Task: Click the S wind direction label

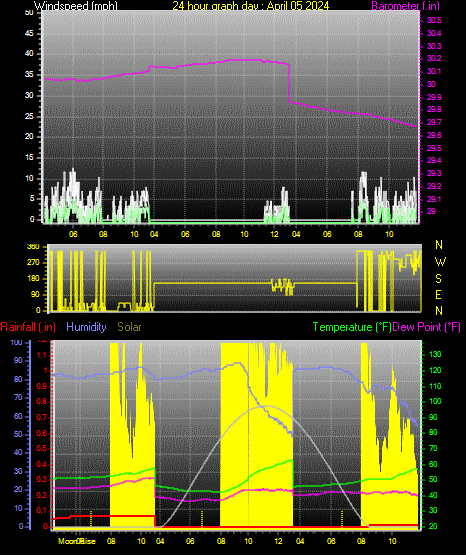Action: coord(438,279)
